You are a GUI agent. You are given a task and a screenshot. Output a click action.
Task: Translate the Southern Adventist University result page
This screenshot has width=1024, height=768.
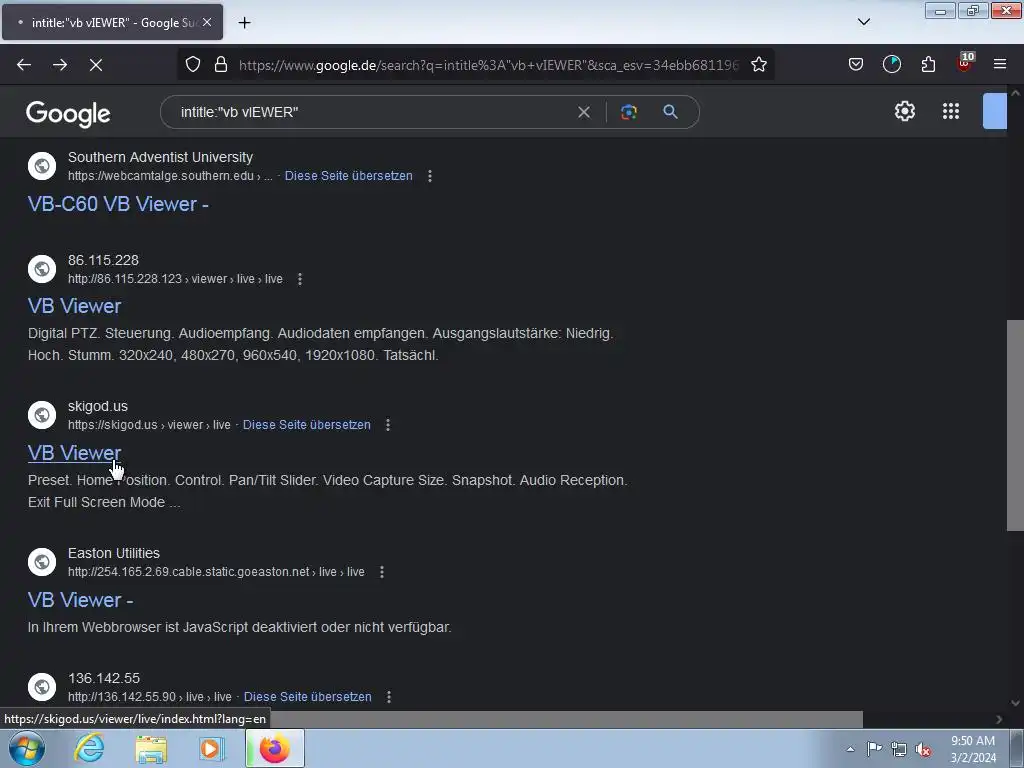[x=349, y=176]
